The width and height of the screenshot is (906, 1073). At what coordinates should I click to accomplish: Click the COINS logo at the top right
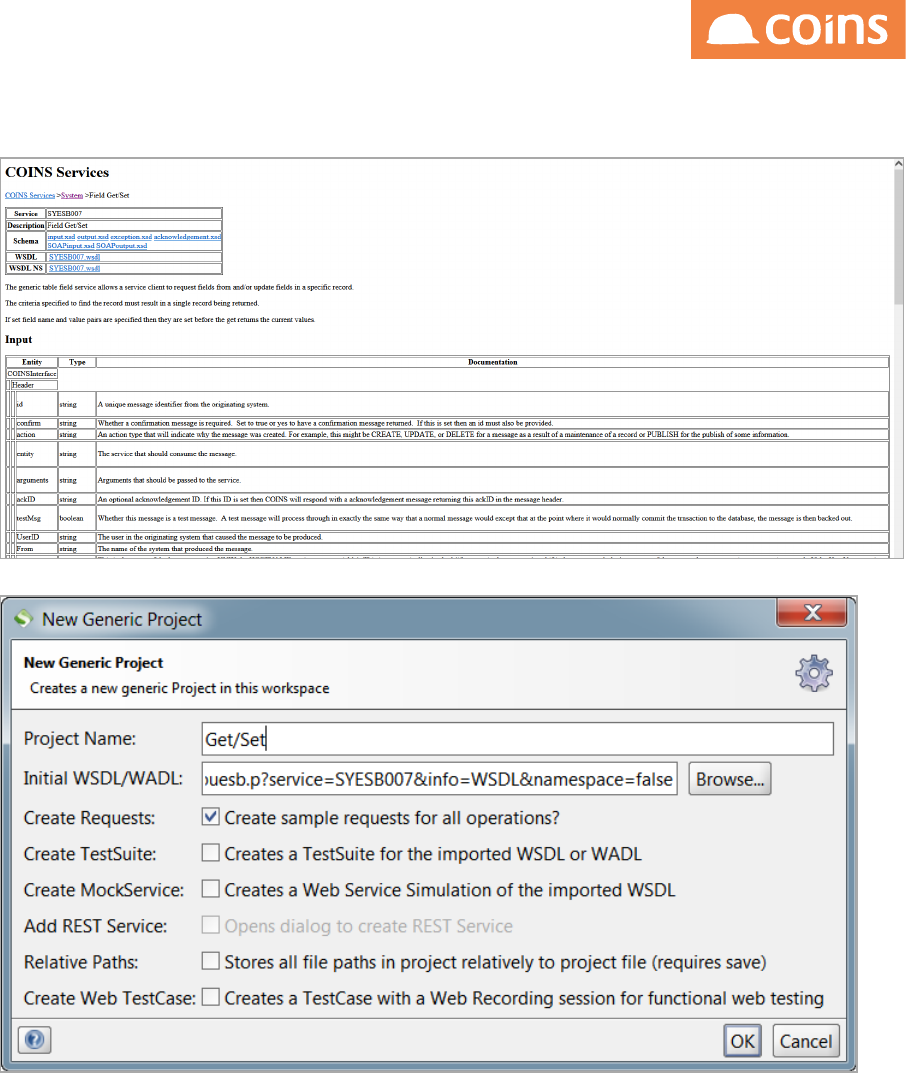point(798,29)
